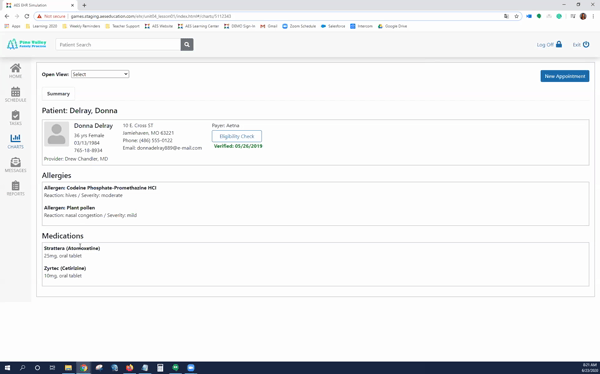
Task: Open the AES Website bookmark
Action: click(158, 26)
